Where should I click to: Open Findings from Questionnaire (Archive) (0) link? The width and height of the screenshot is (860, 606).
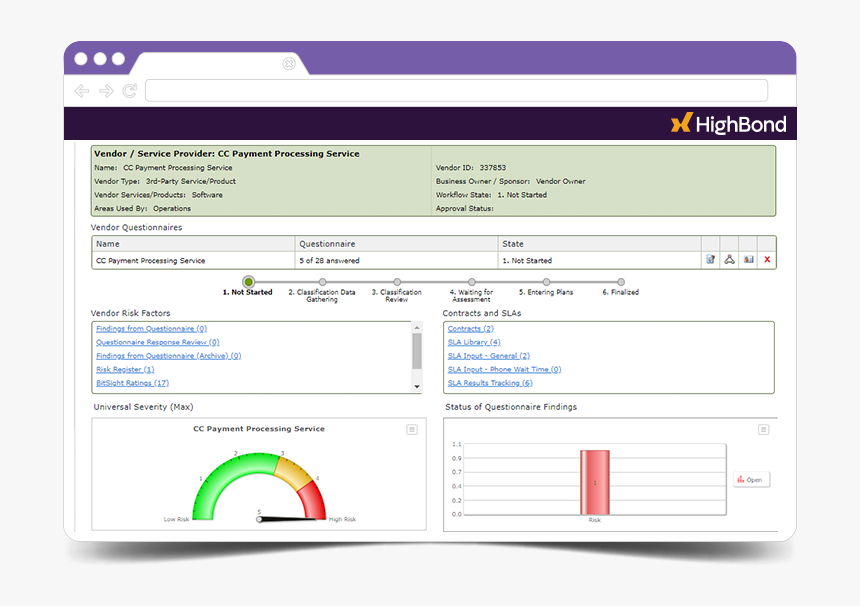168,356
